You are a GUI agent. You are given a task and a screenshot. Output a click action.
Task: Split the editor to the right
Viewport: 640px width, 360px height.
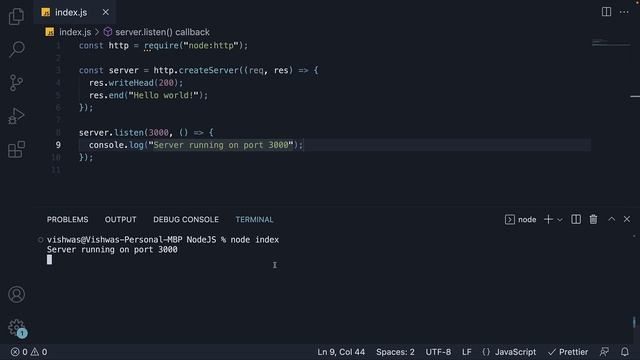pyautogui.click(x=607, y=12)
